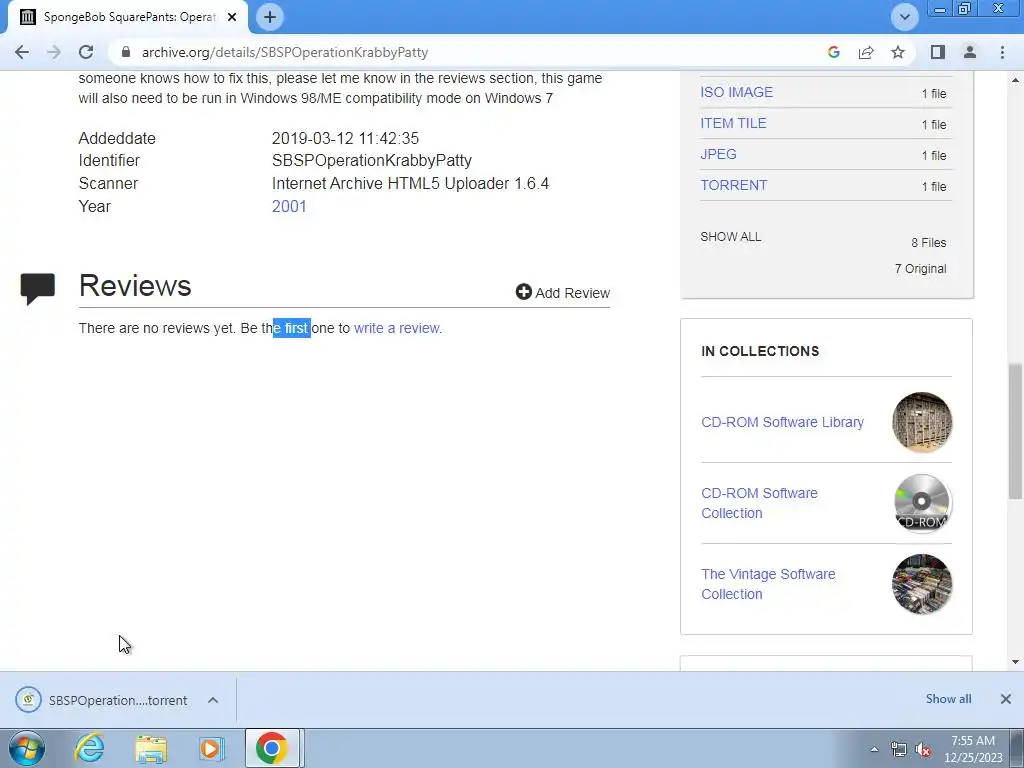The image size is (1024, 768).
Task: Click the Google icon in address bar
Action: pyautogui.click(x=833, y=52)
